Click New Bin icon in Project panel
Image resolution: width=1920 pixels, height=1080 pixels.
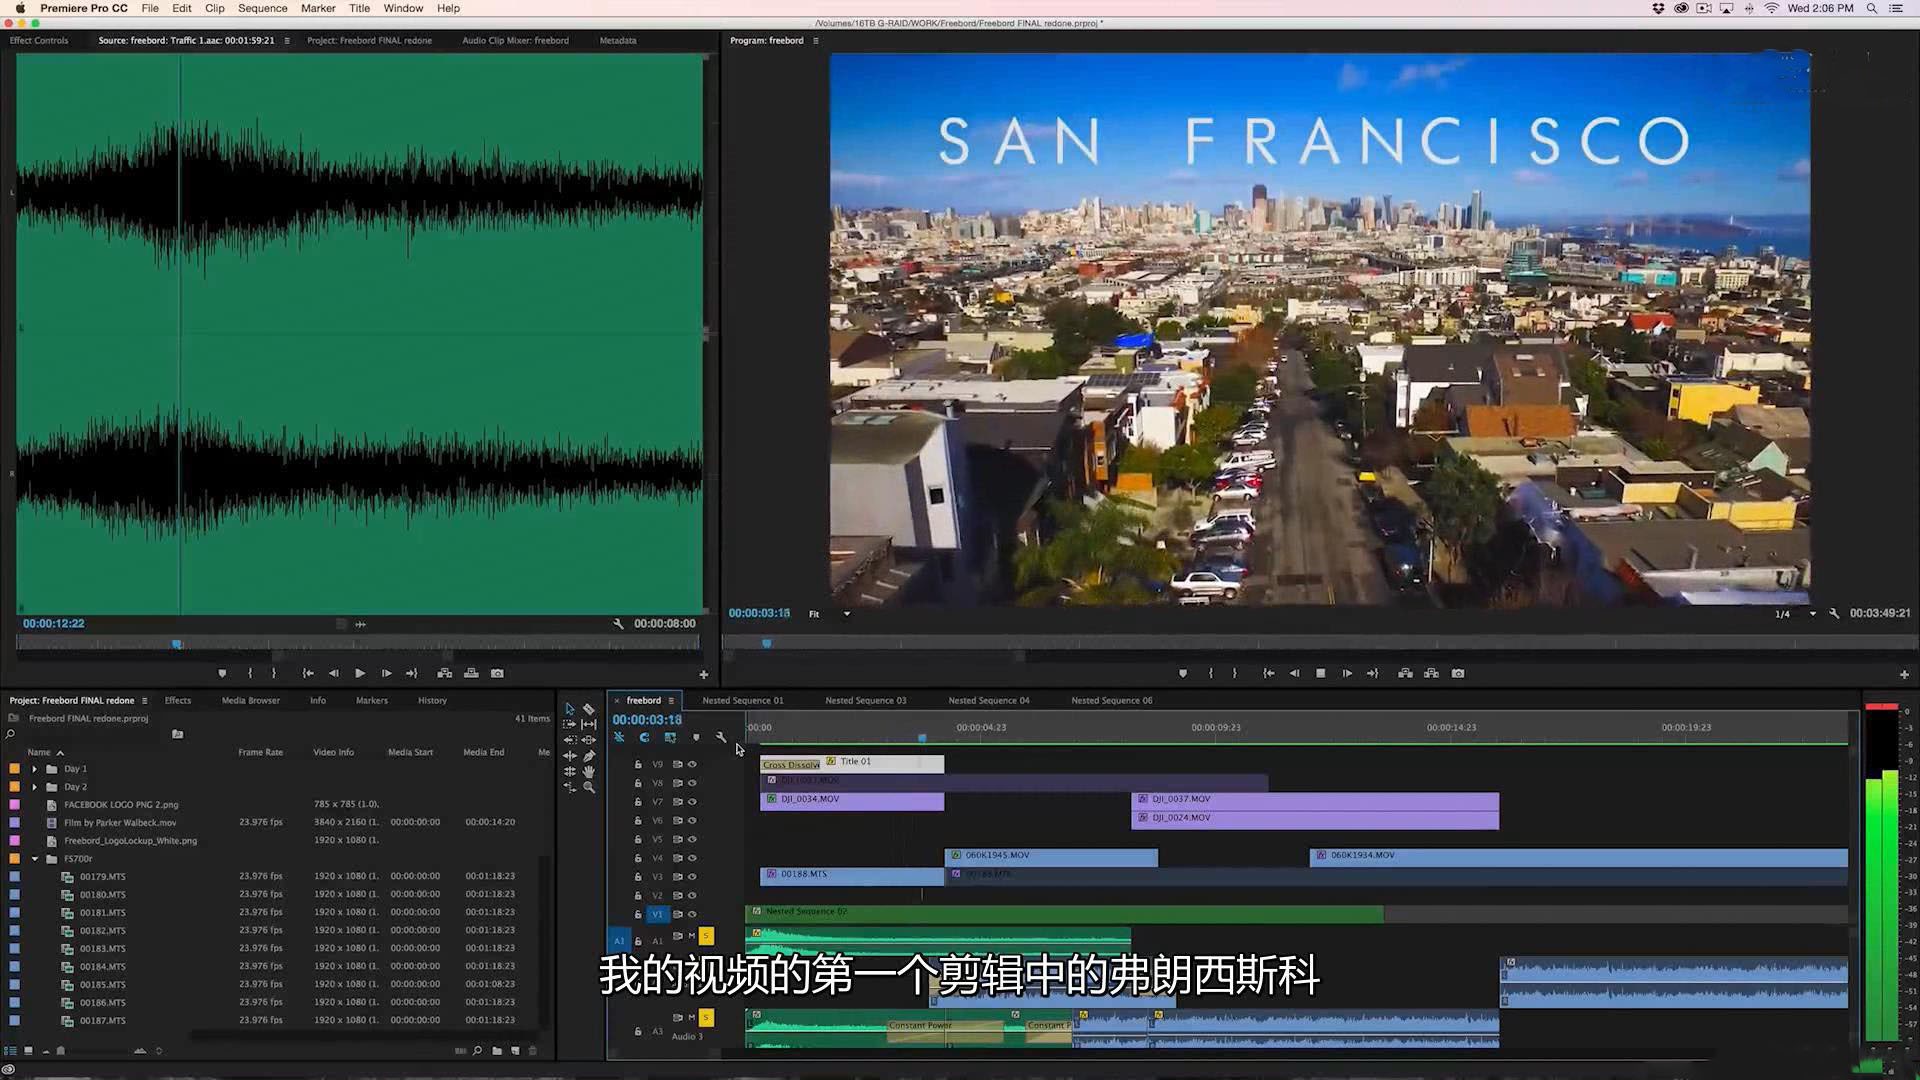coord(497,1050)
